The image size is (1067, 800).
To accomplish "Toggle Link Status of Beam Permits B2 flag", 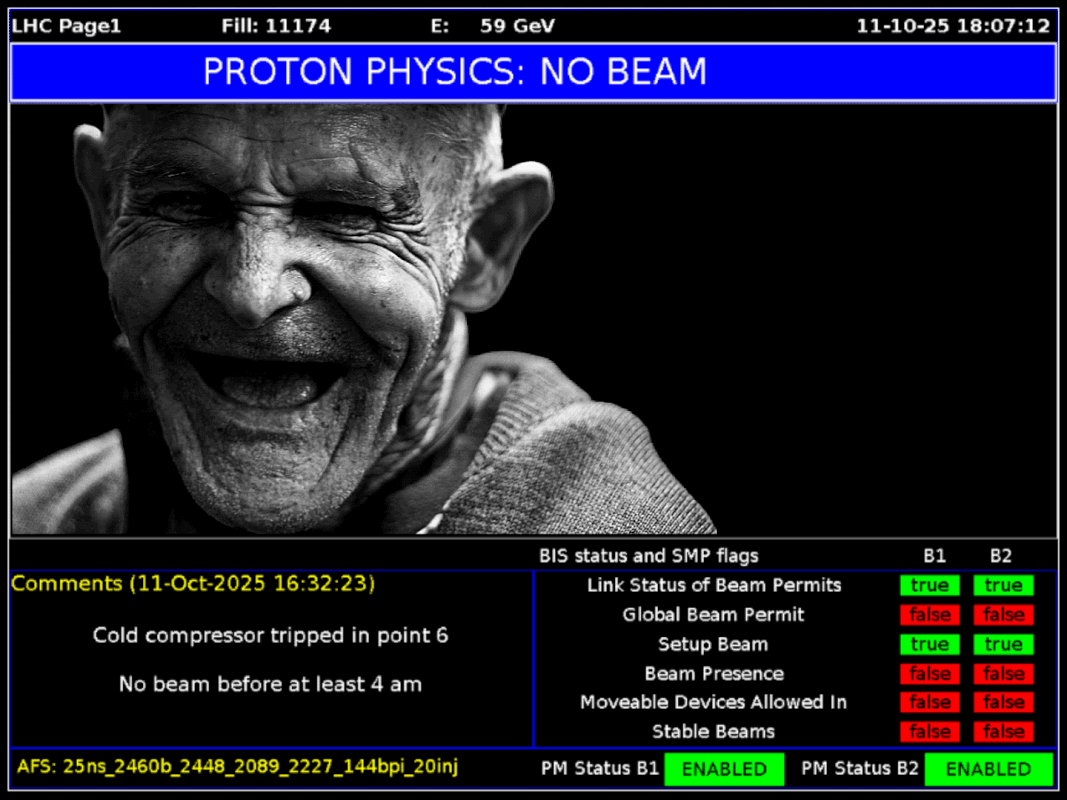I will (x=1002, y=586).
